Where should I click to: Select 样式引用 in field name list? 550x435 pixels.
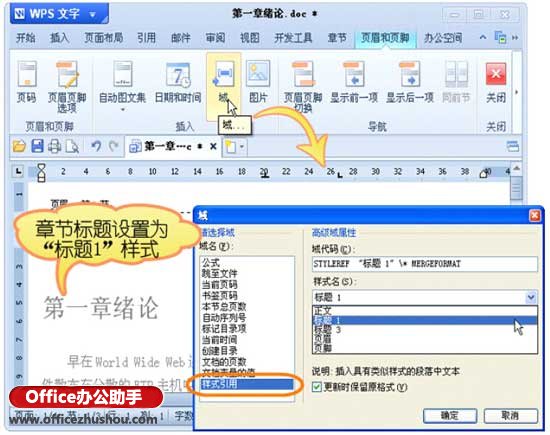coord(247,384)
